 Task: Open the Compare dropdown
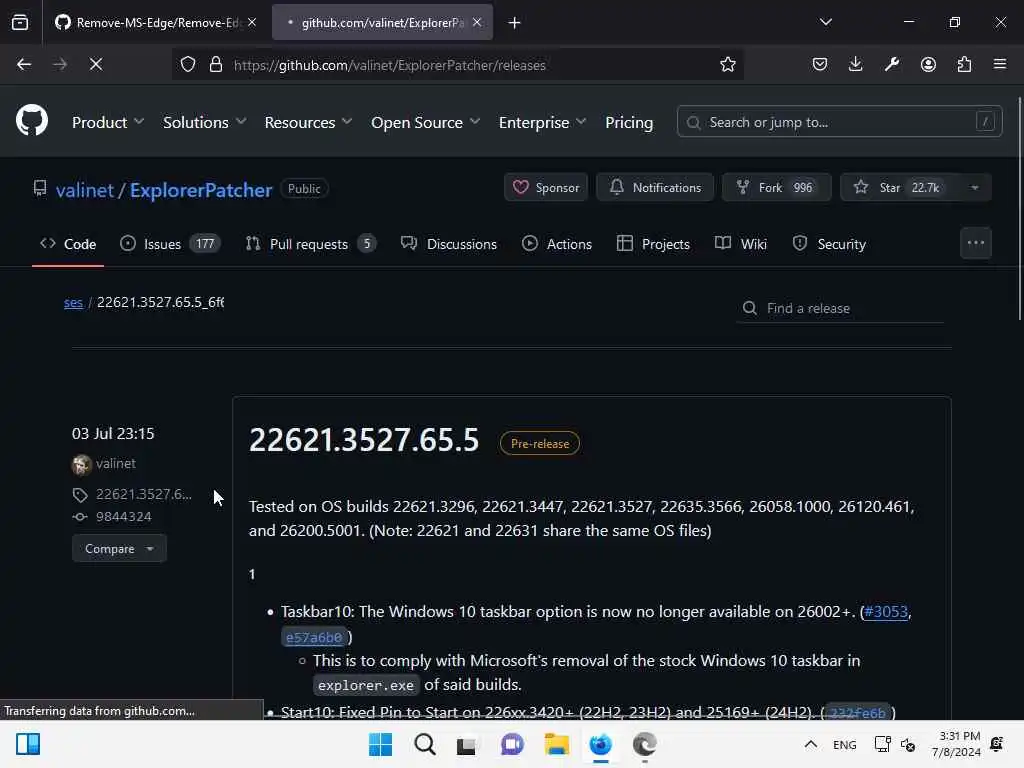(119, 549)
